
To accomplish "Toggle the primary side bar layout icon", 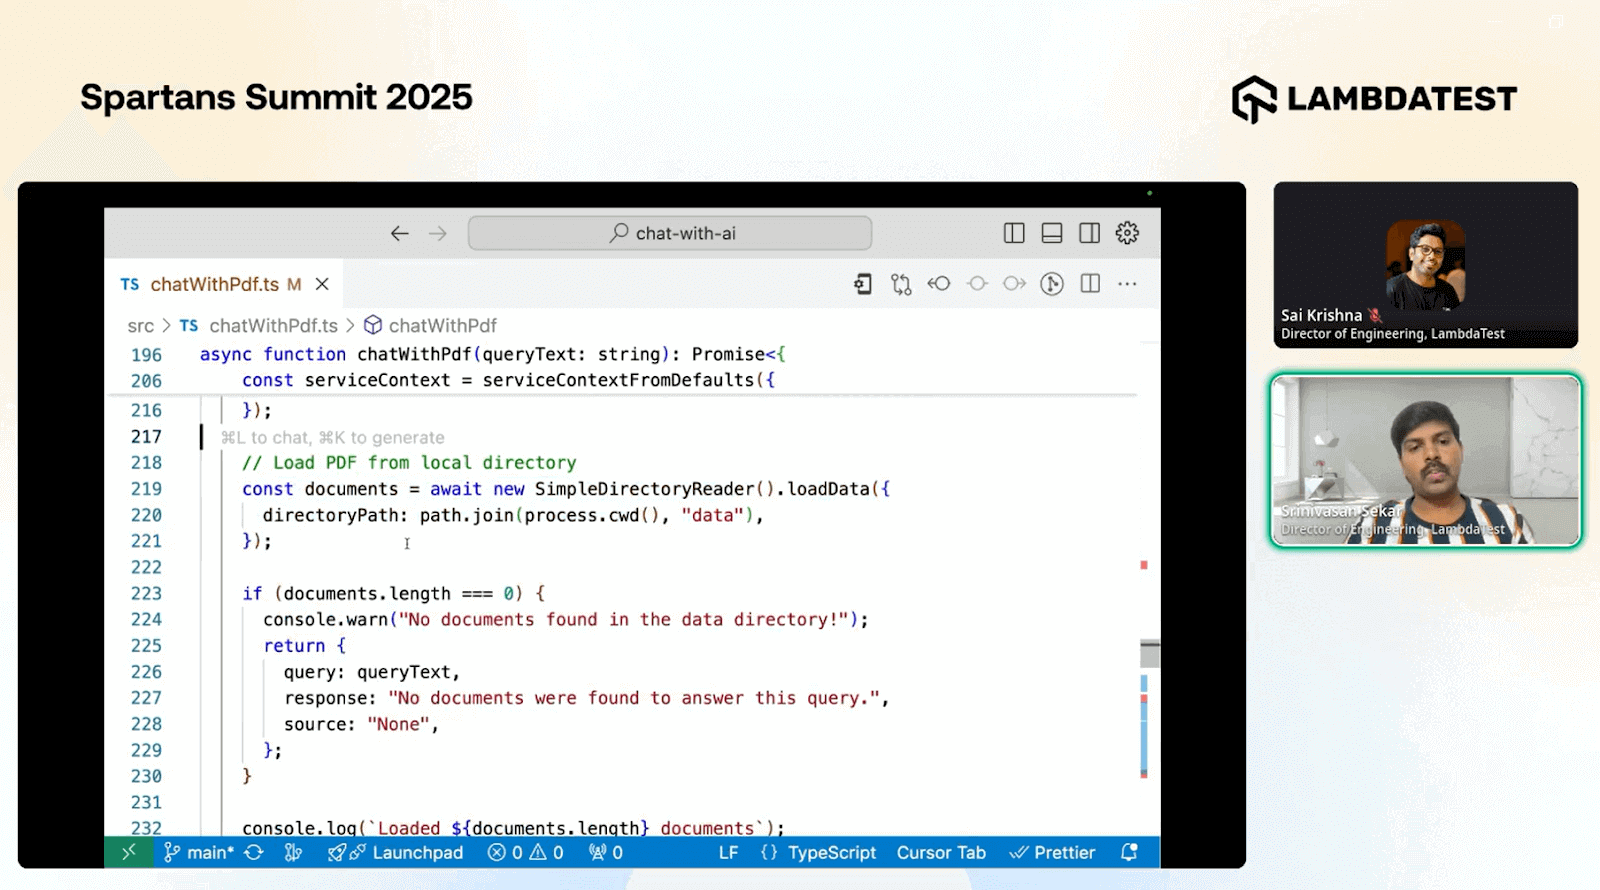I will coord(1014,233).
